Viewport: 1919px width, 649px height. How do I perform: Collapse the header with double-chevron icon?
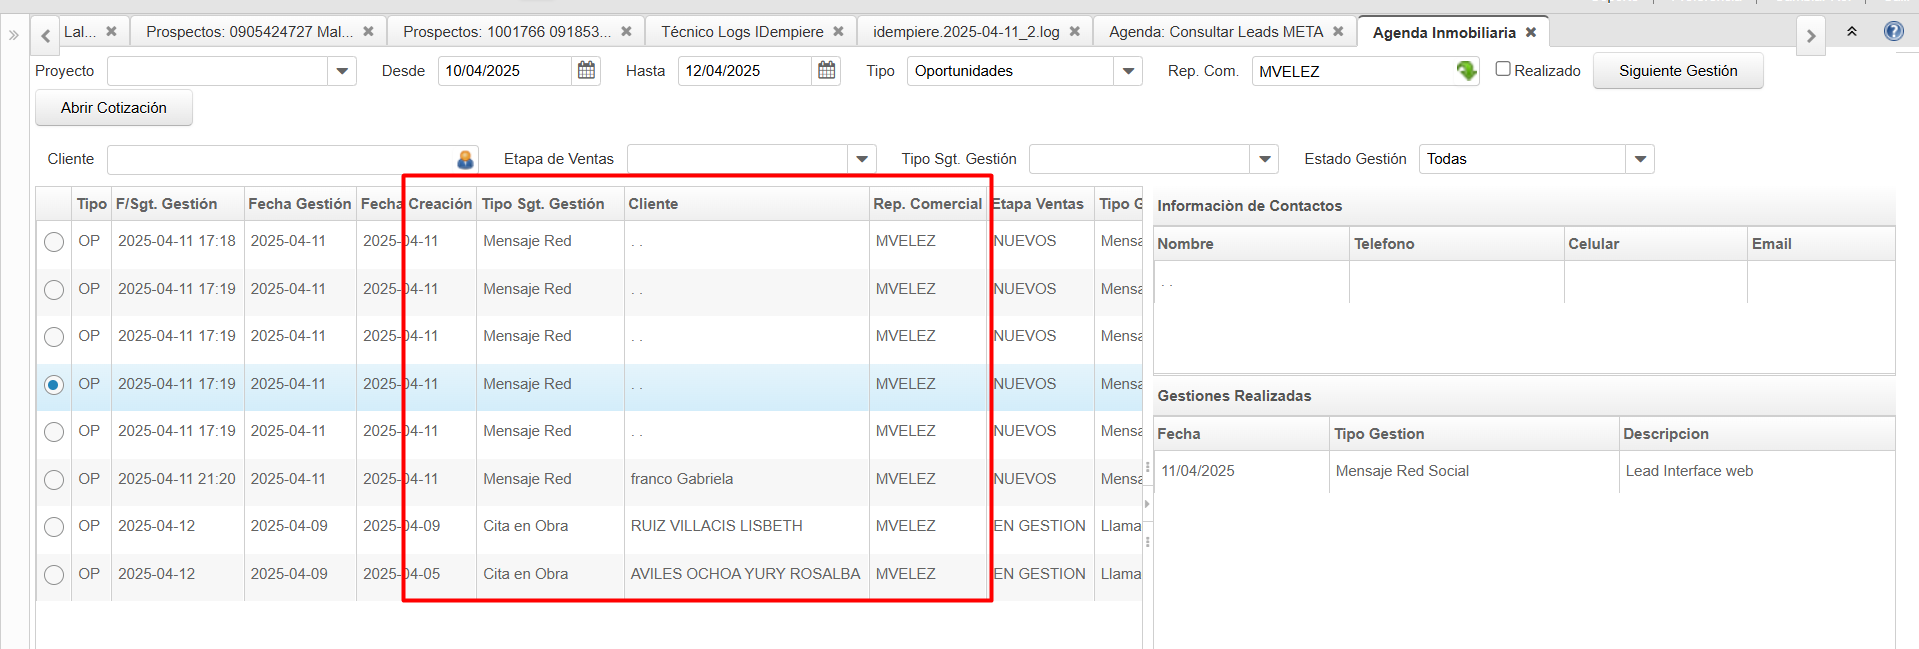[x=1852, y=32]
